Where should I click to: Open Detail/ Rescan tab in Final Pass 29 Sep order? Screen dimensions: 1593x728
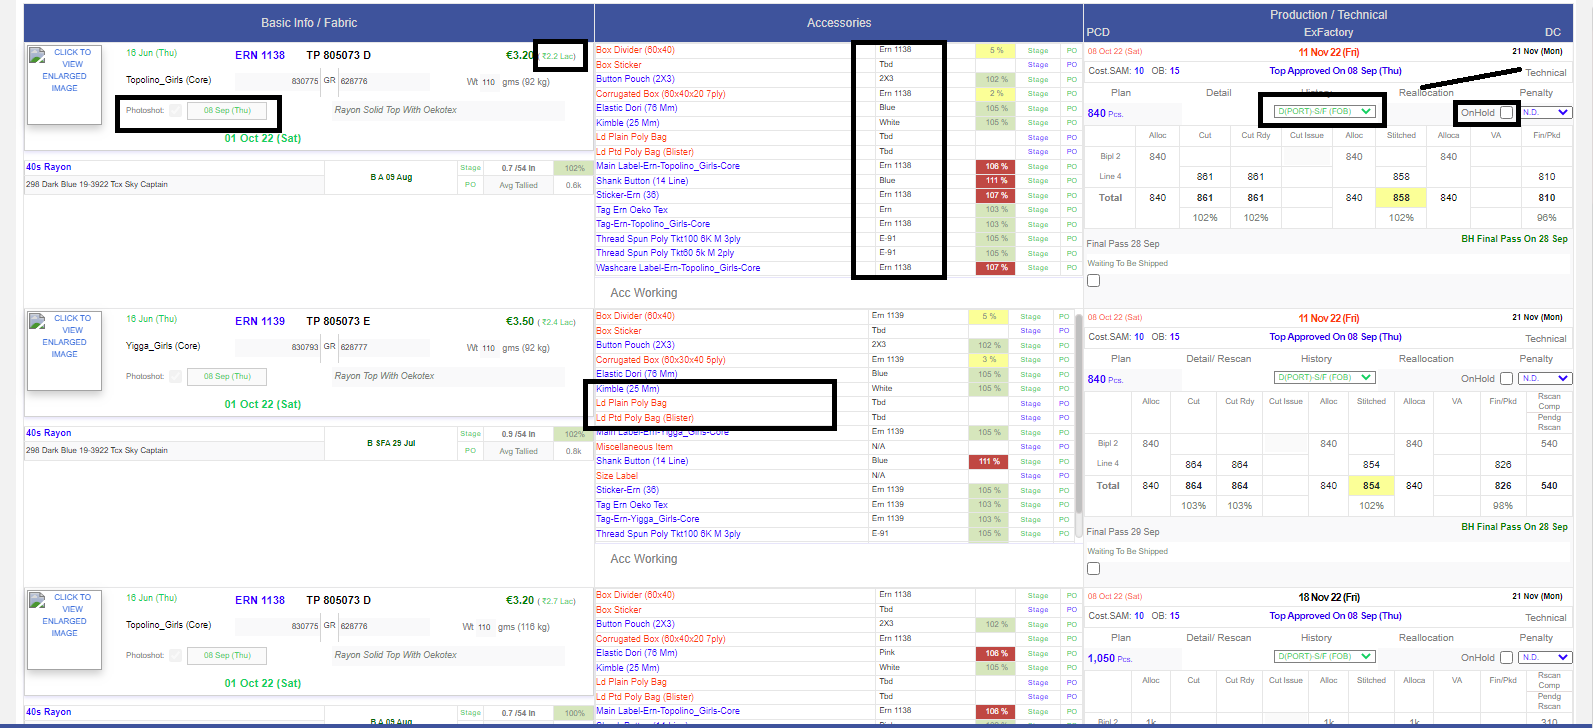click(1218, 359)
